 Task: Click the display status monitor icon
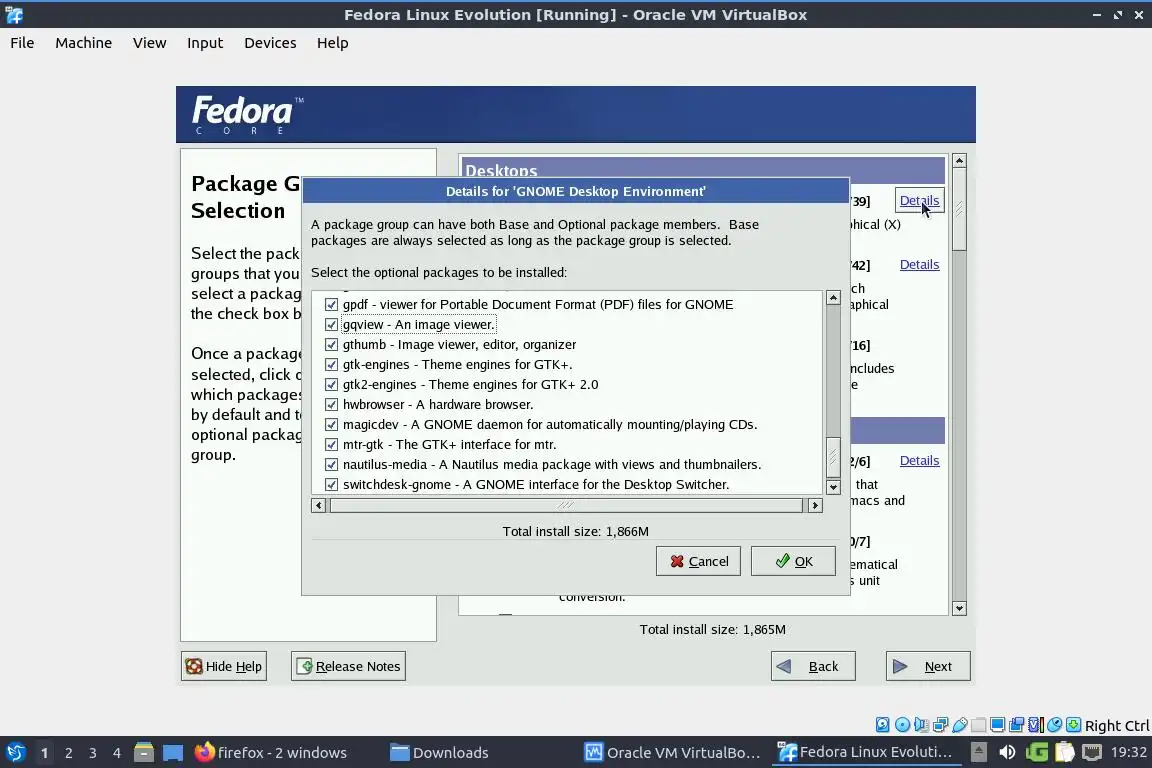point(997,725)
